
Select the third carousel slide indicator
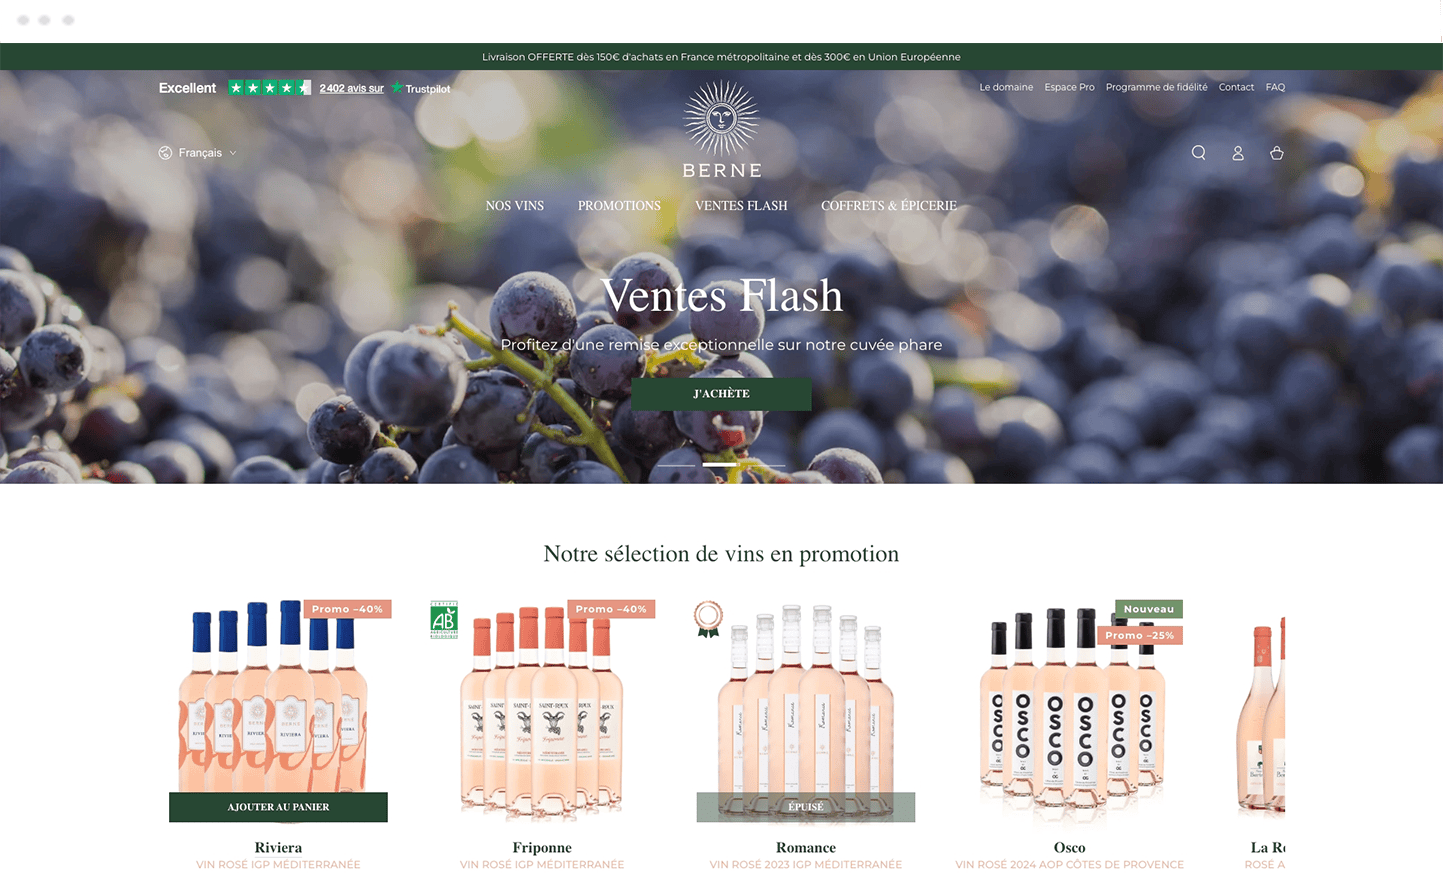(x=766, y=465)
